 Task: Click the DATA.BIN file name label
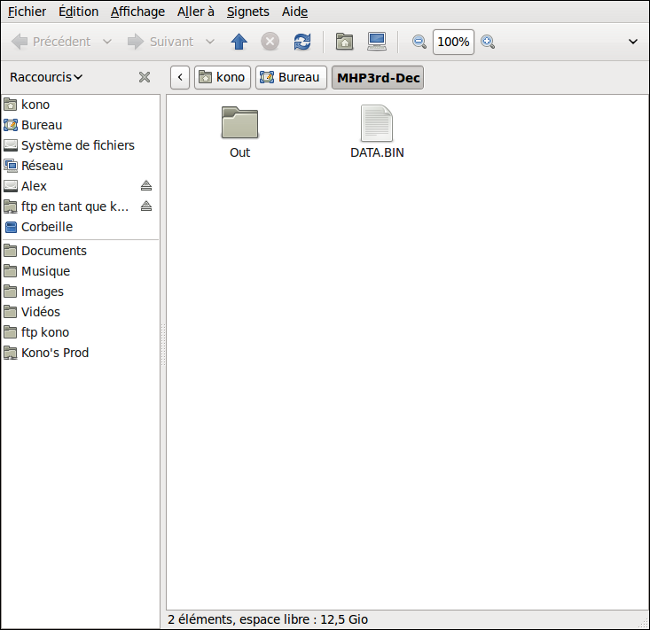377,153
